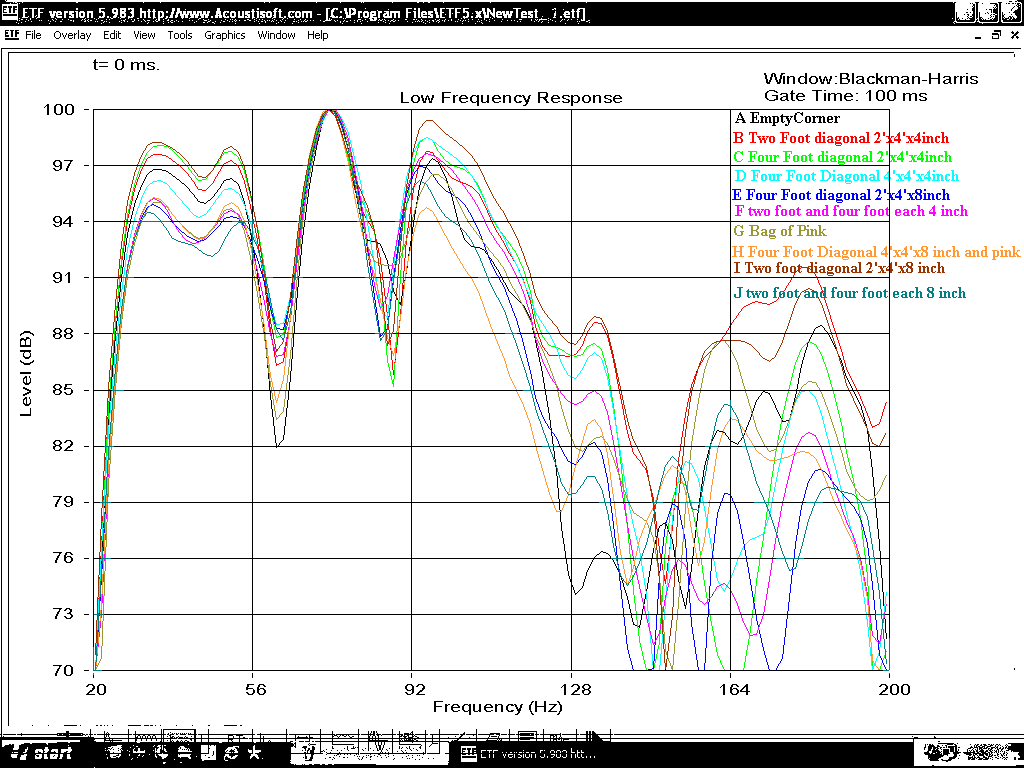
Task: Click the ETF application icon in title bar
Action: 10,13
